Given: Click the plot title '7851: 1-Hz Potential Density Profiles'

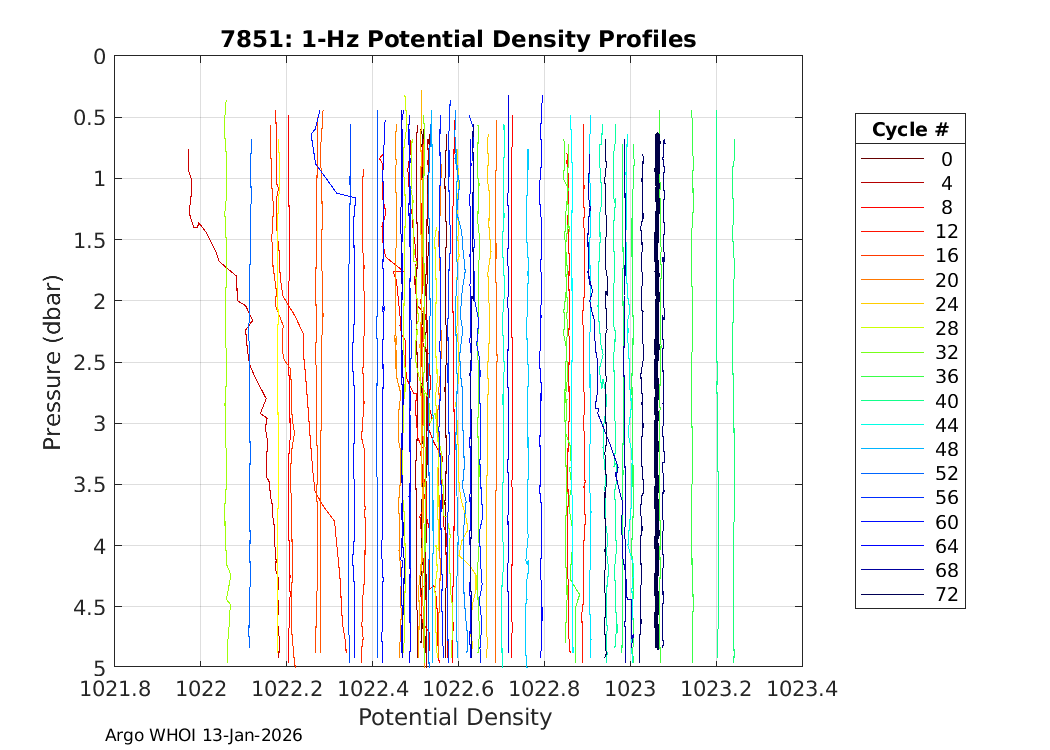Looking at the screenshot, I should point(458,39).
